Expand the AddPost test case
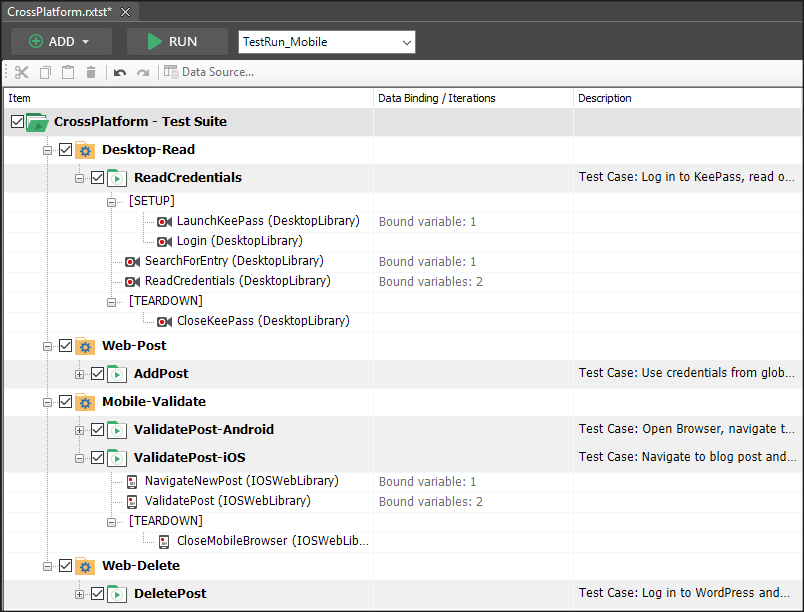The width and height of the screenshot is (804, 612). point(79,374)
